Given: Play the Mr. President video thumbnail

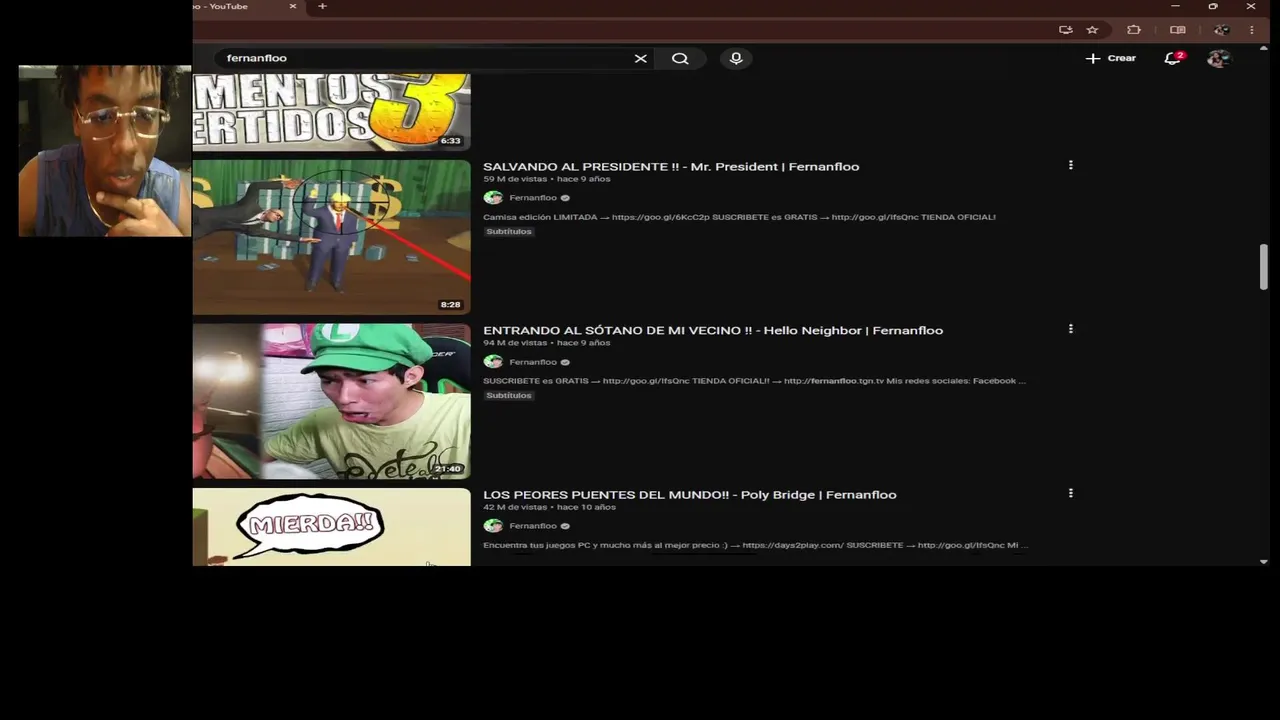Looking at the screenshot, I should click(331, 237).
